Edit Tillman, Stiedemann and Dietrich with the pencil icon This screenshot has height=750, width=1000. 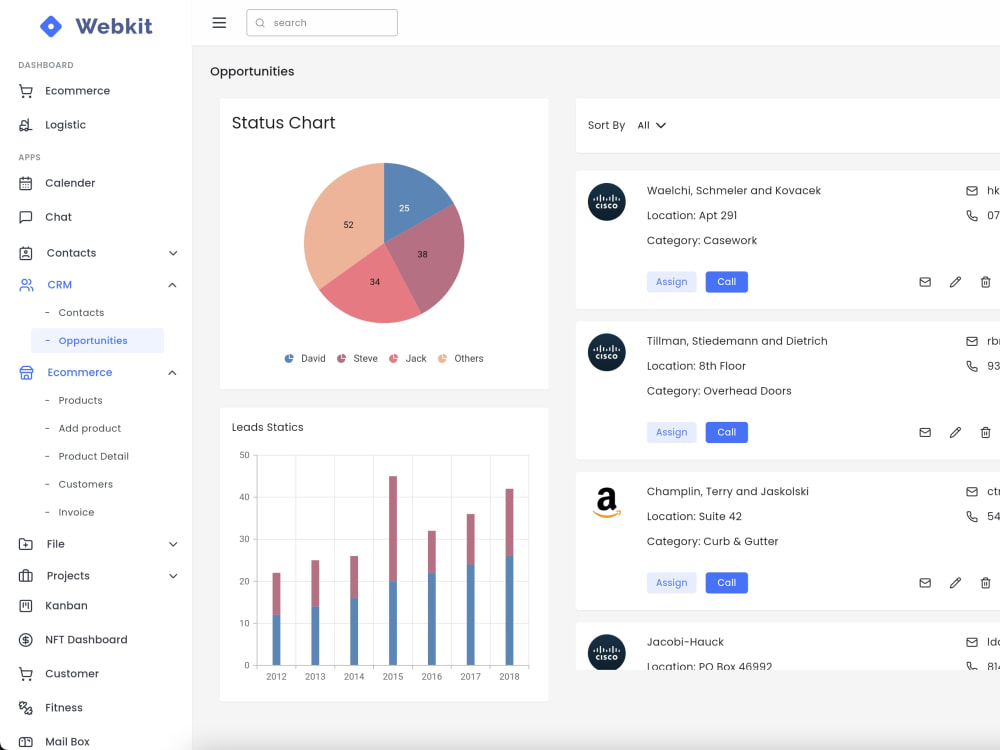click(955, 432)
